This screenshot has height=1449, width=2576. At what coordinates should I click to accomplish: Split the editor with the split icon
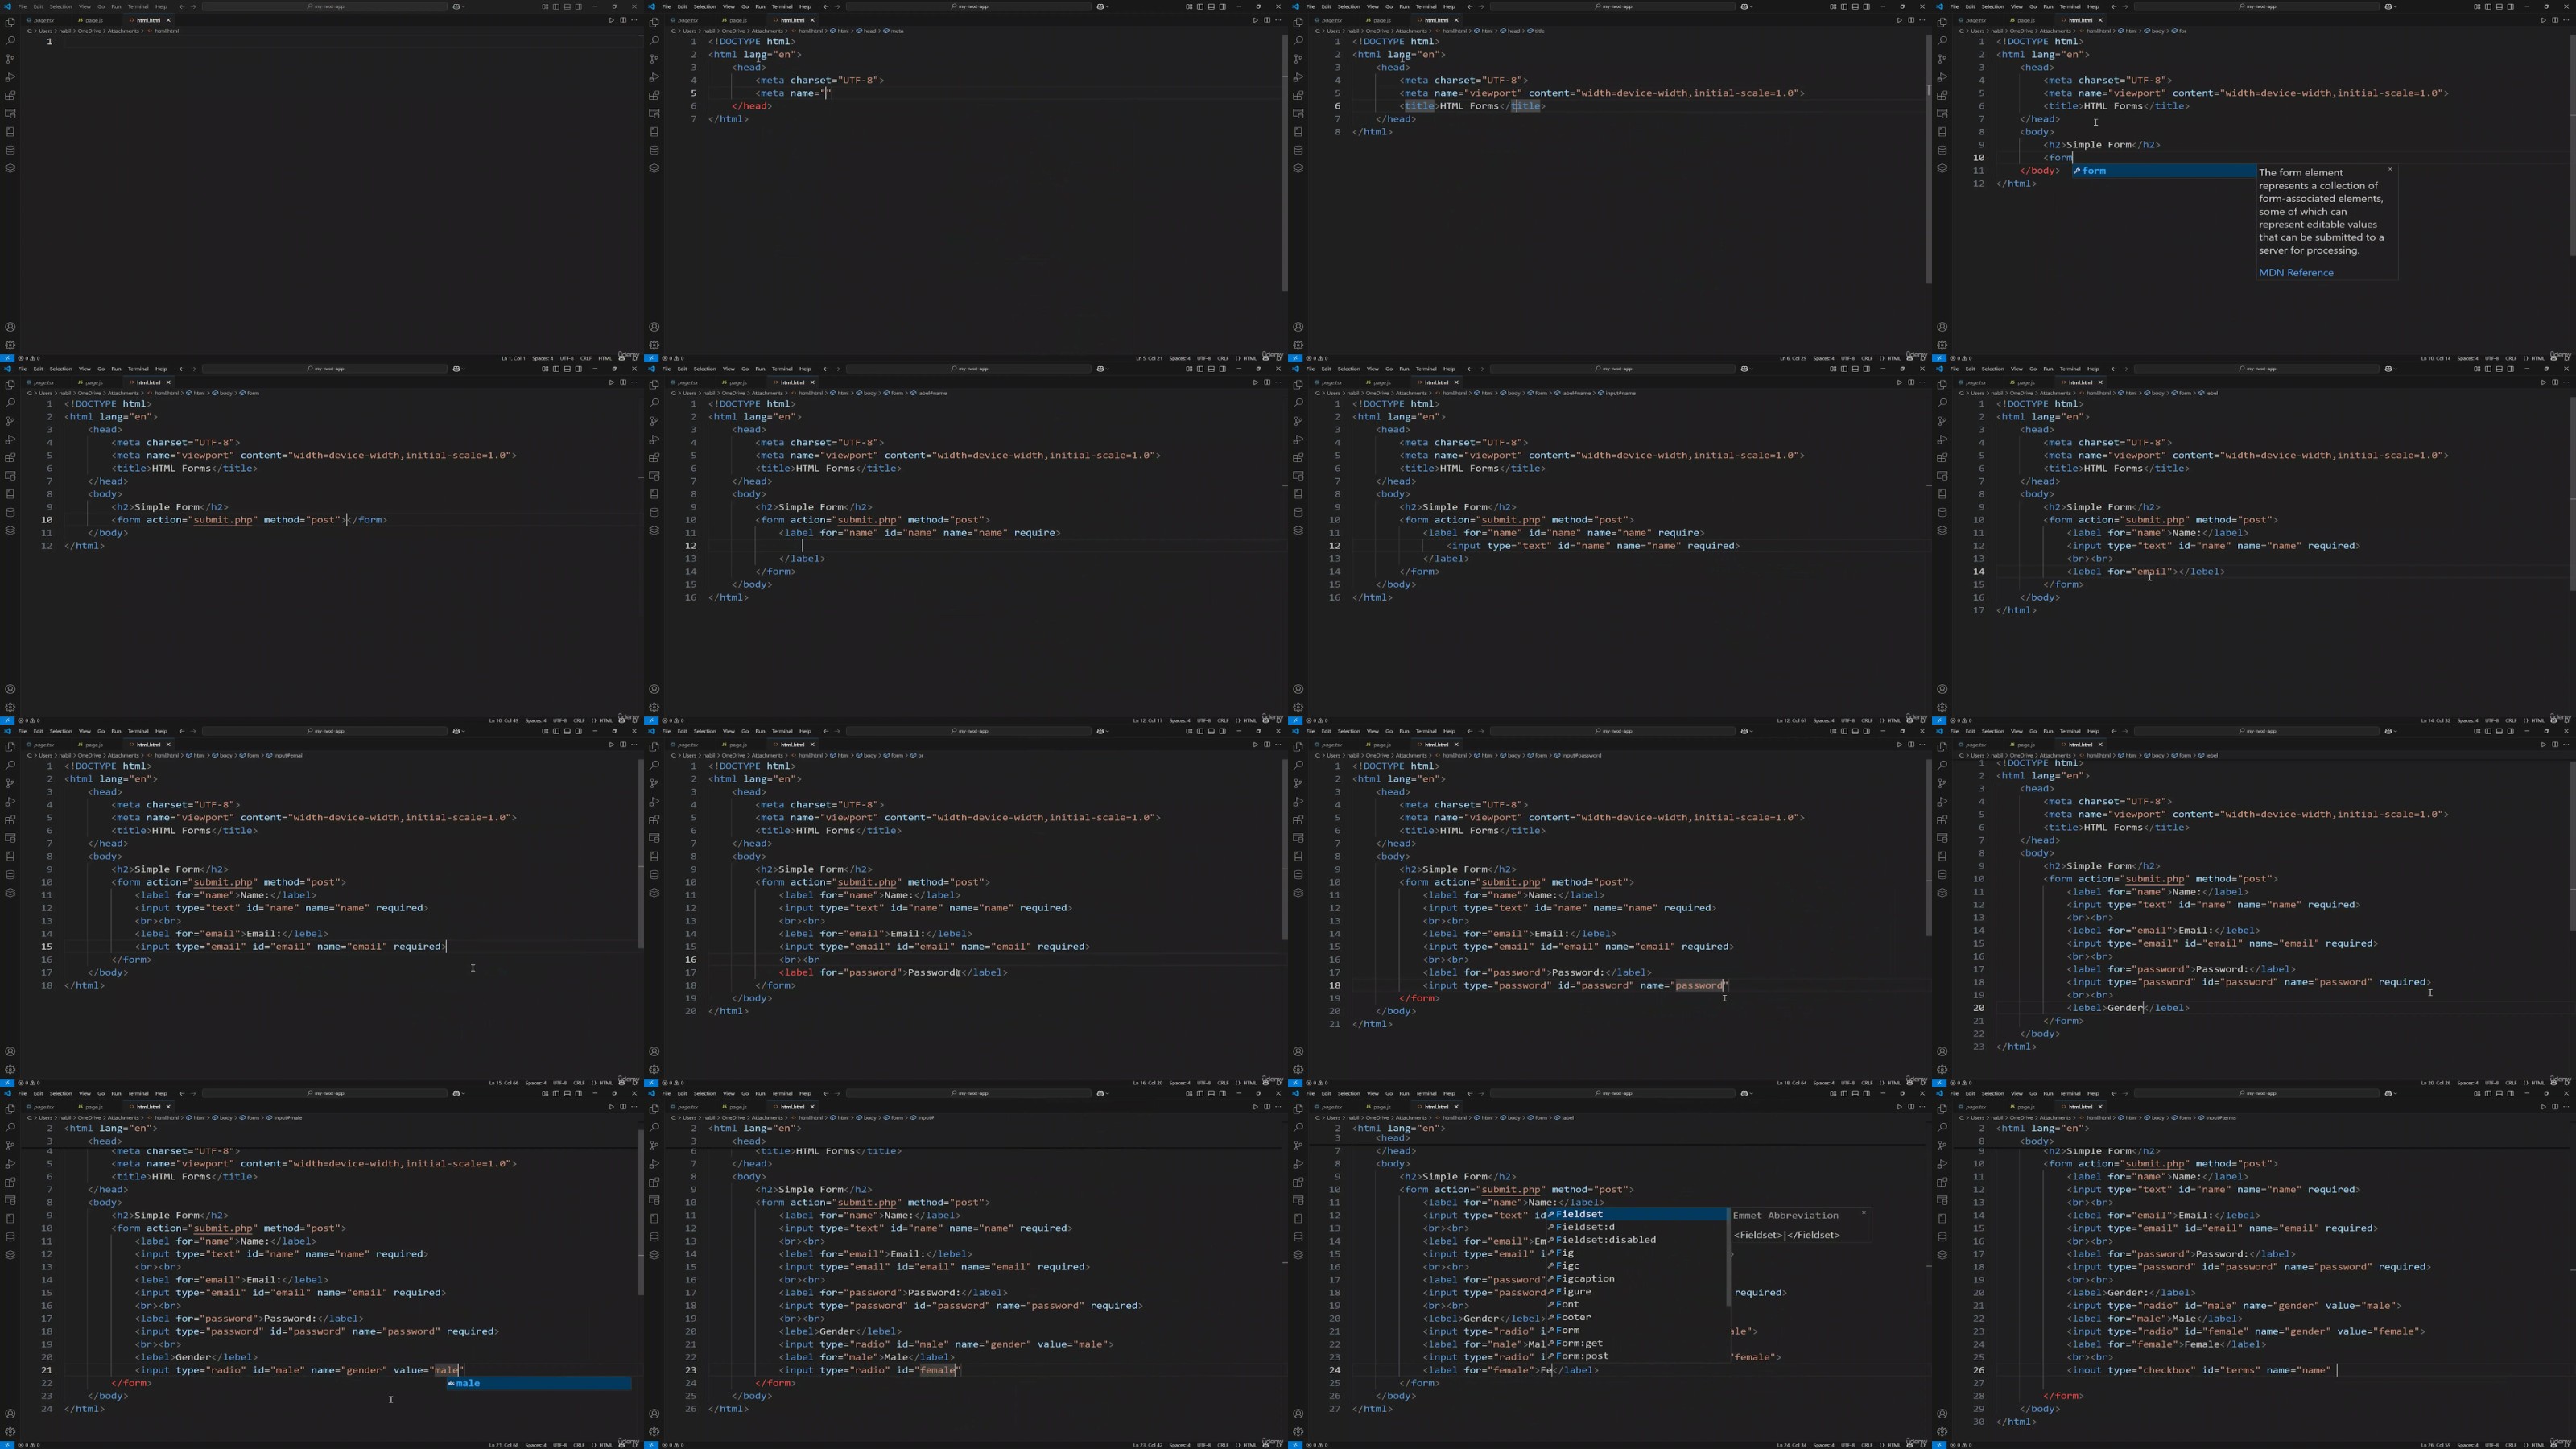tap(623, 20)
